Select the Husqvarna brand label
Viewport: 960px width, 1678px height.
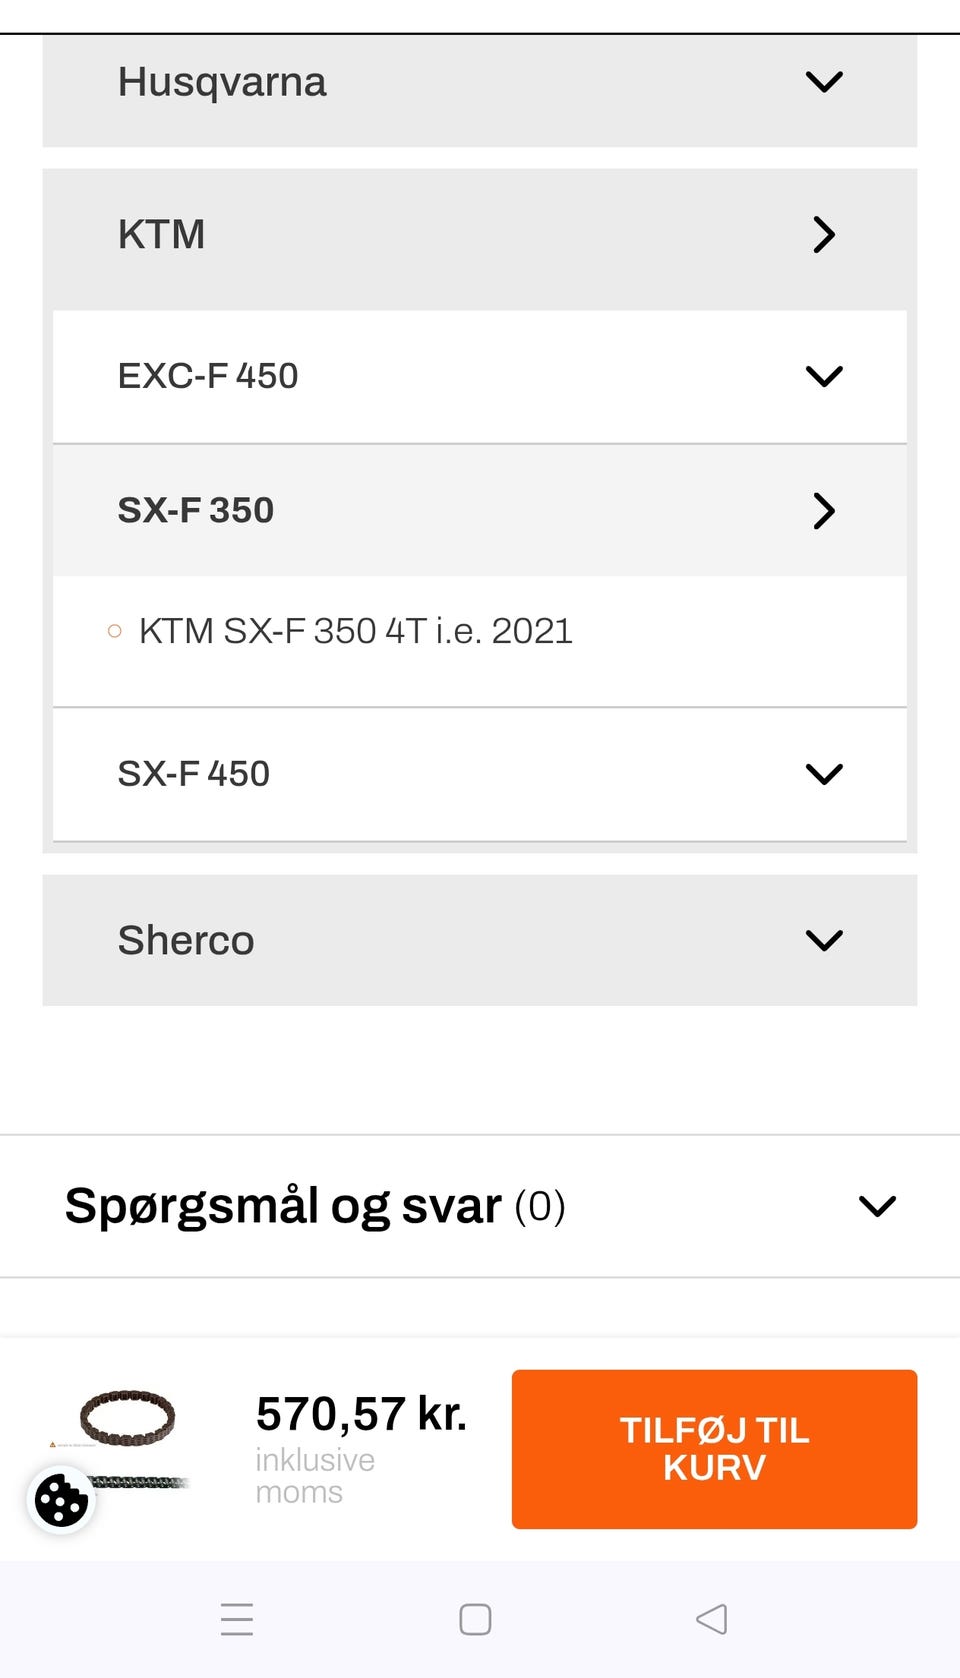click(222, 82)
